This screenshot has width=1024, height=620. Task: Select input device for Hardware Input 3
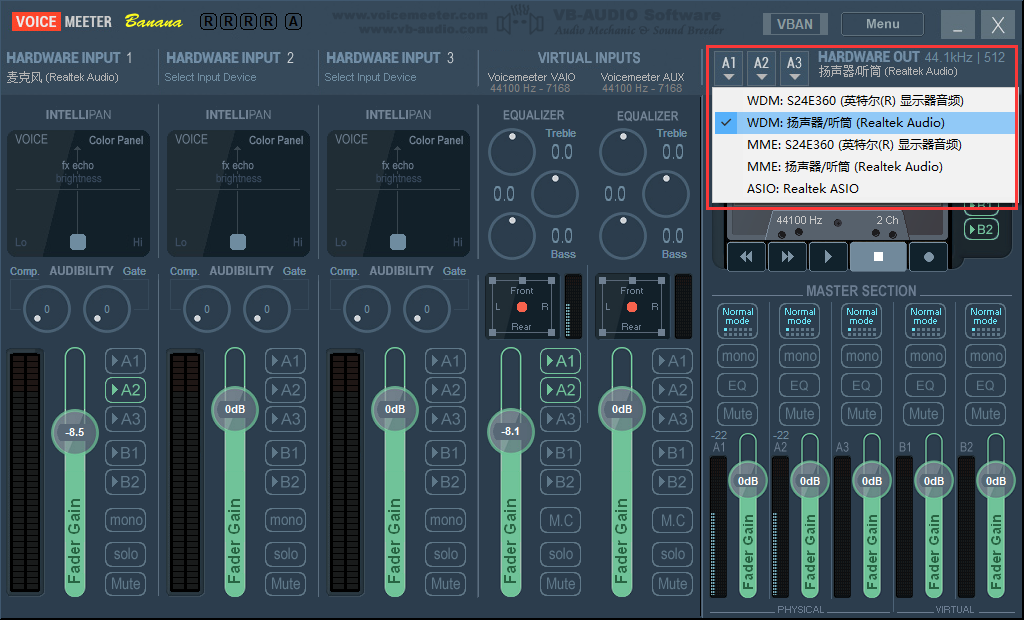(x=370, y=77)
